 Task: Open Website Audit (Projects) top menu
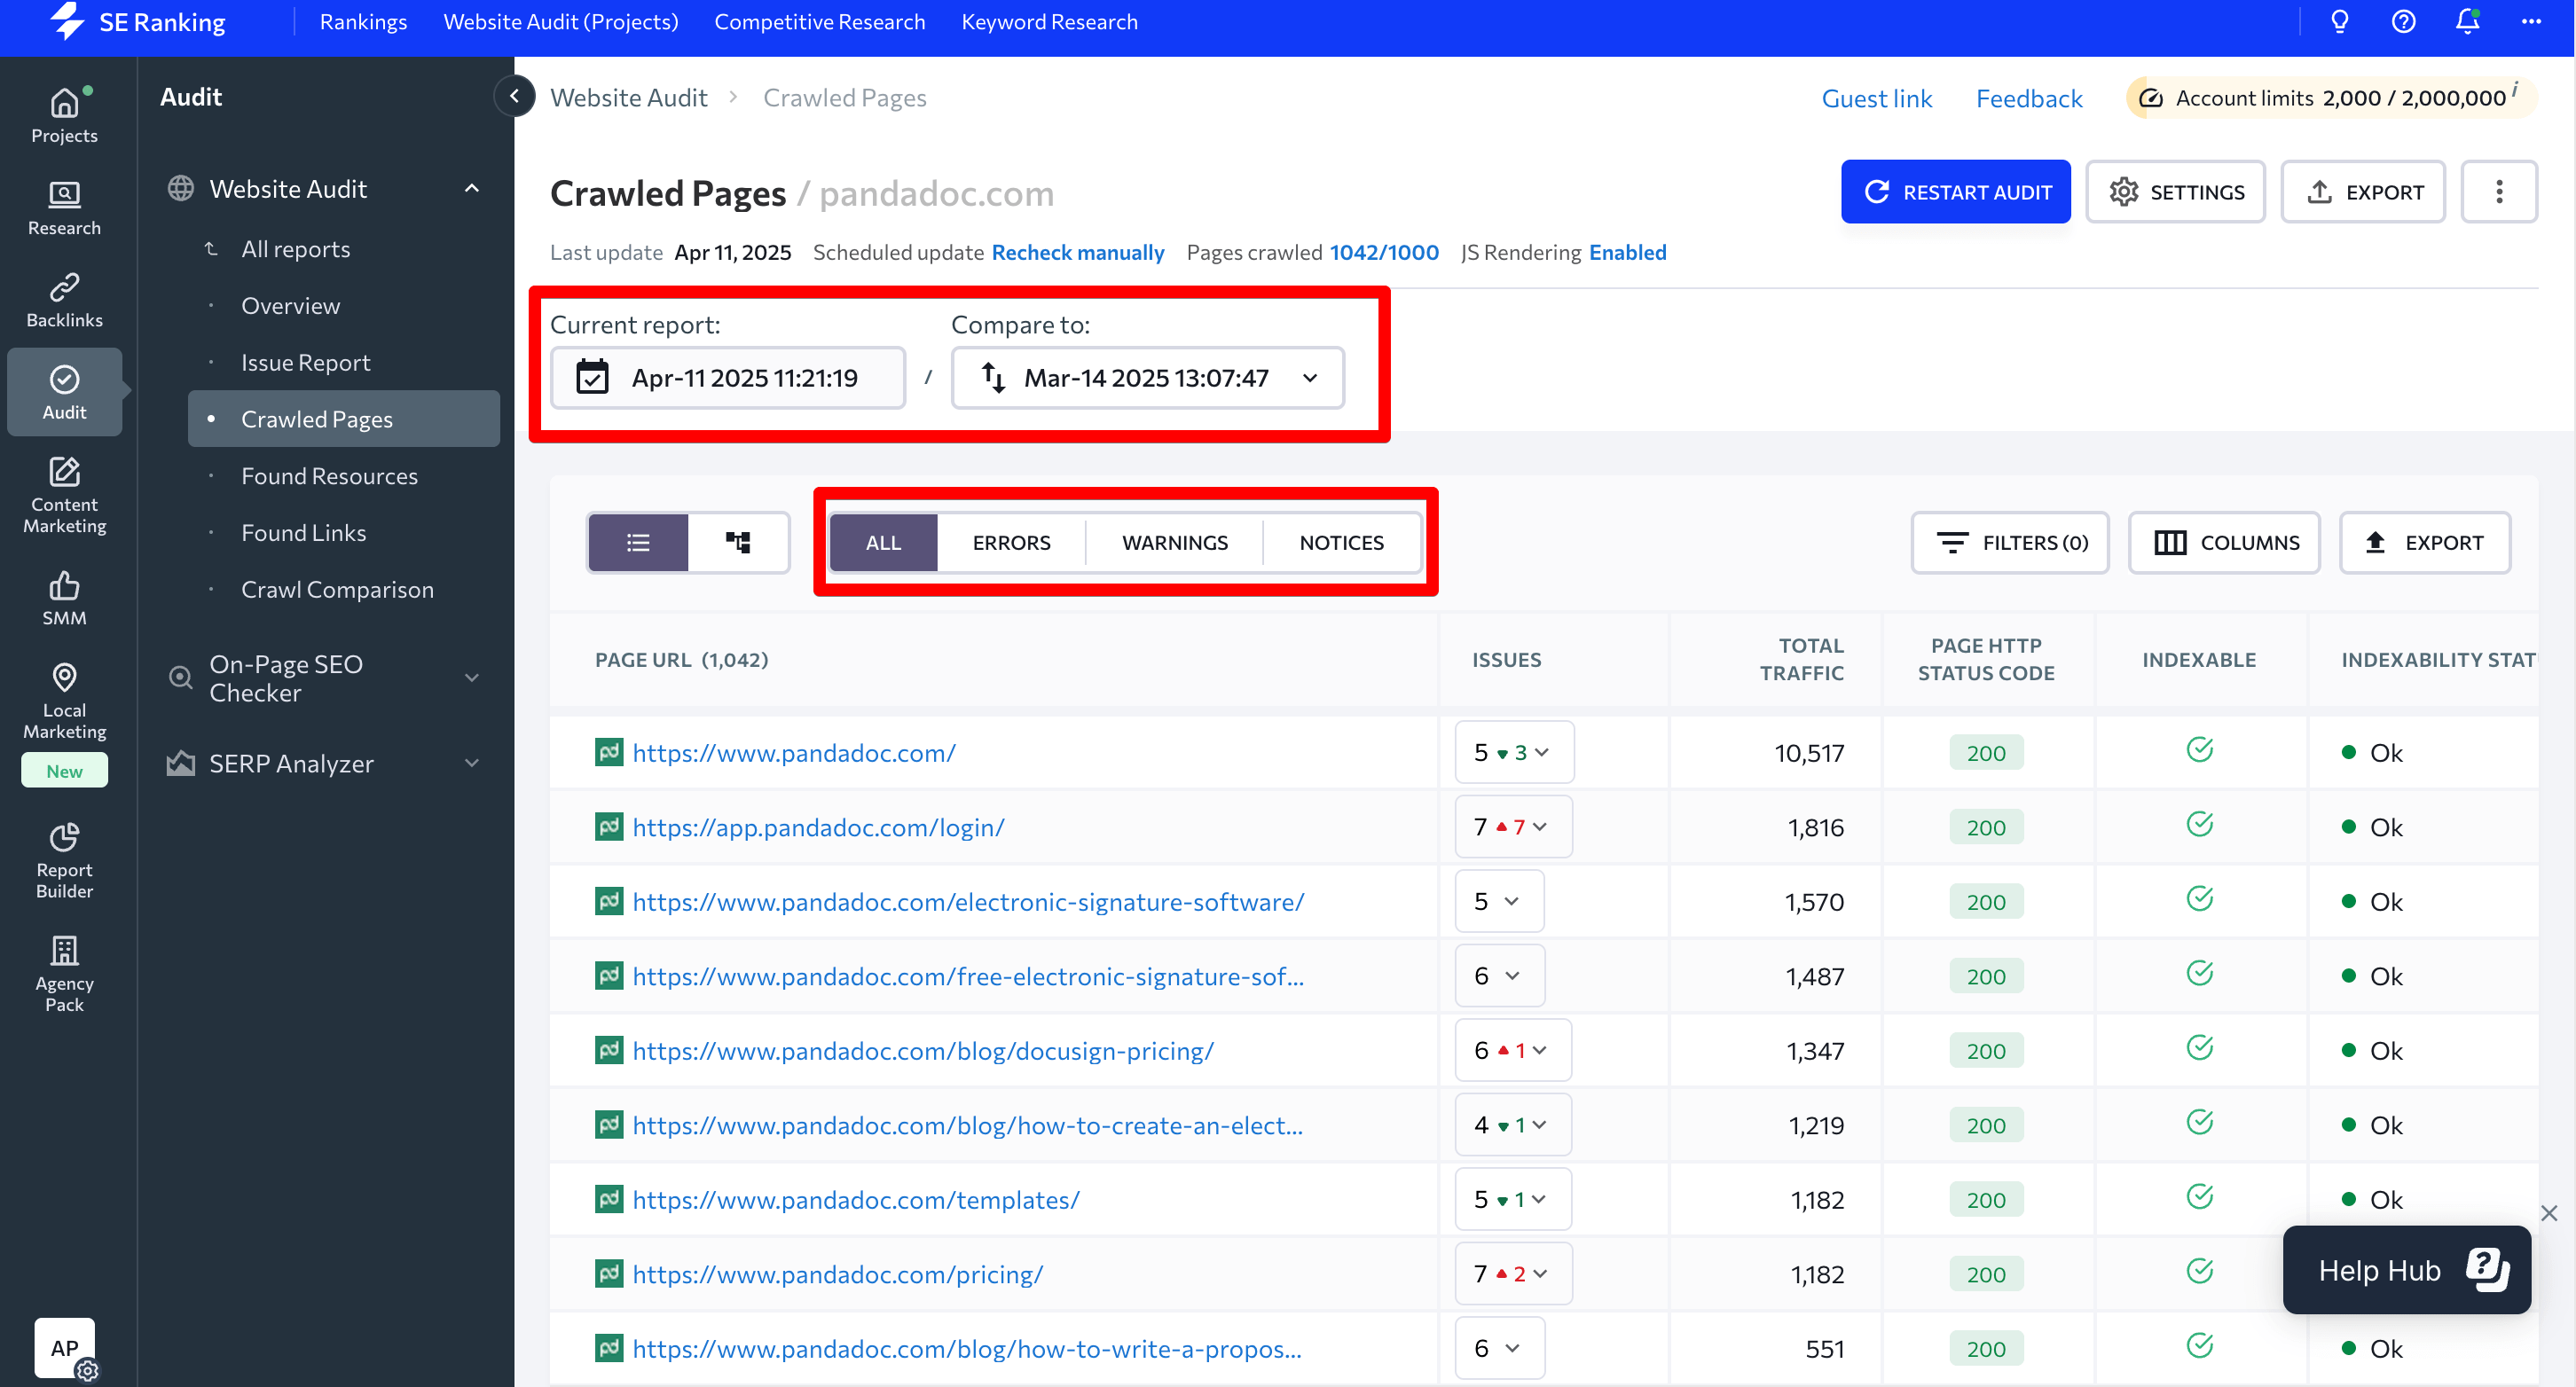point(560,22)
